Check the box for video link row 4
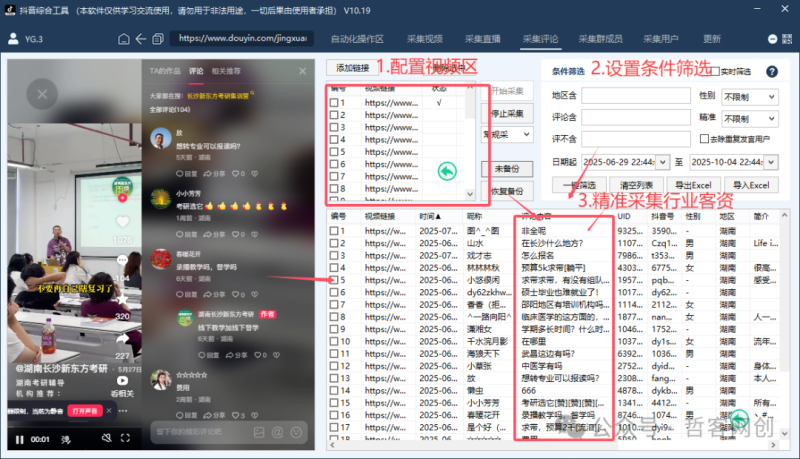 (x=334, y=139)
